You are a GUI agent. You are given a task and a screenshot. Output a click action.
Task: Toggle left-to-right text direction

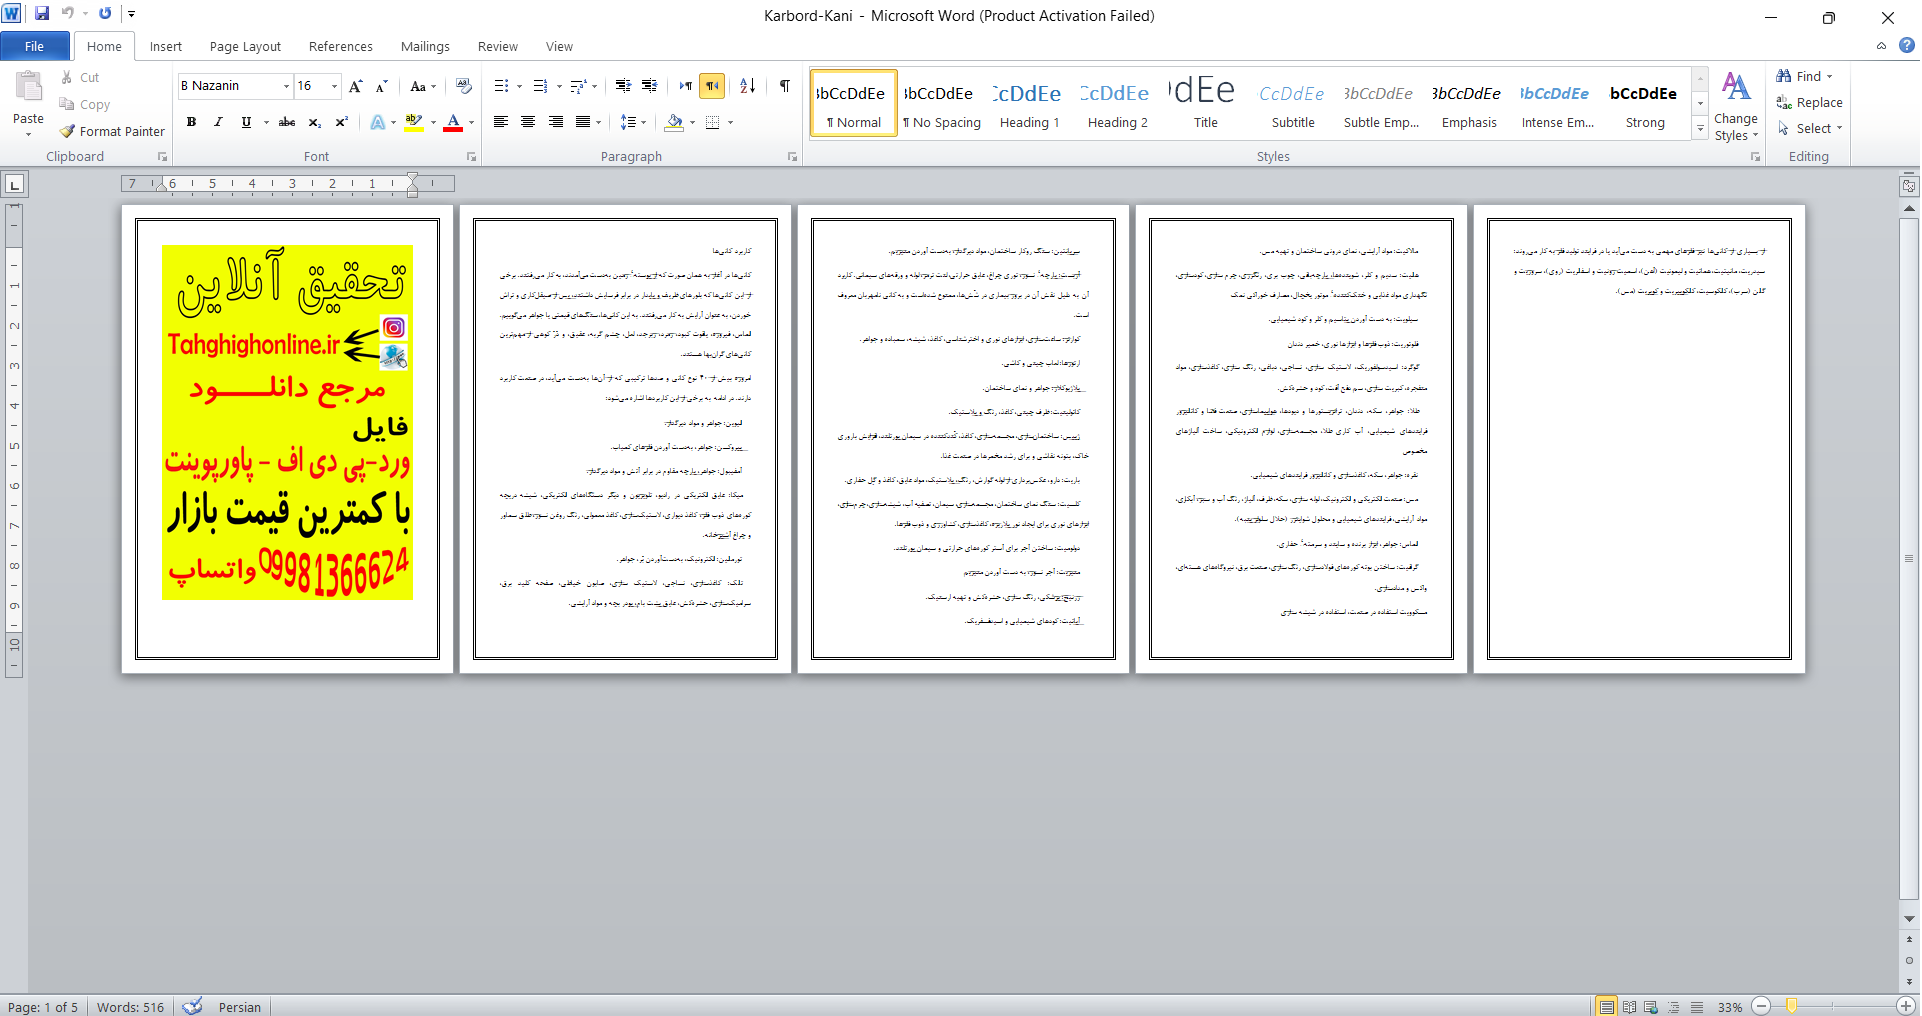click(685, 86)
